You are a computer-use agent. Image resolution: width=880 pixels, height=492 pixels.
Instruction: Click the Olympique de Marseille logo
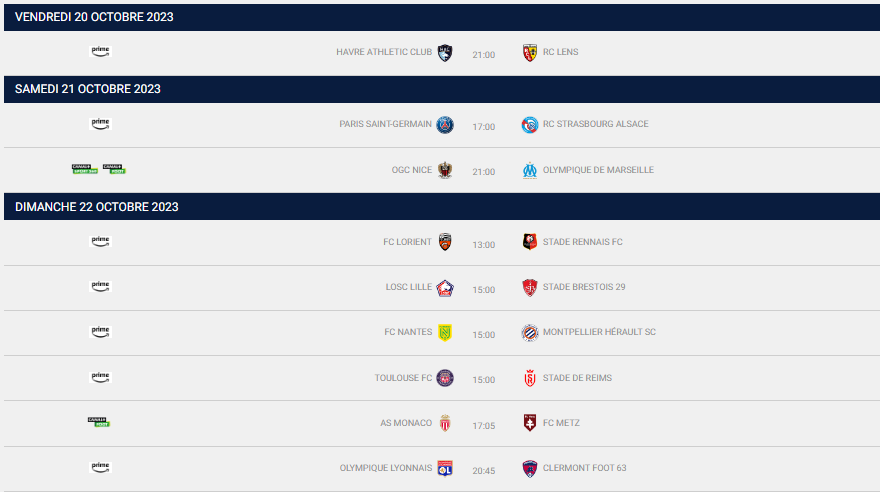530,170
